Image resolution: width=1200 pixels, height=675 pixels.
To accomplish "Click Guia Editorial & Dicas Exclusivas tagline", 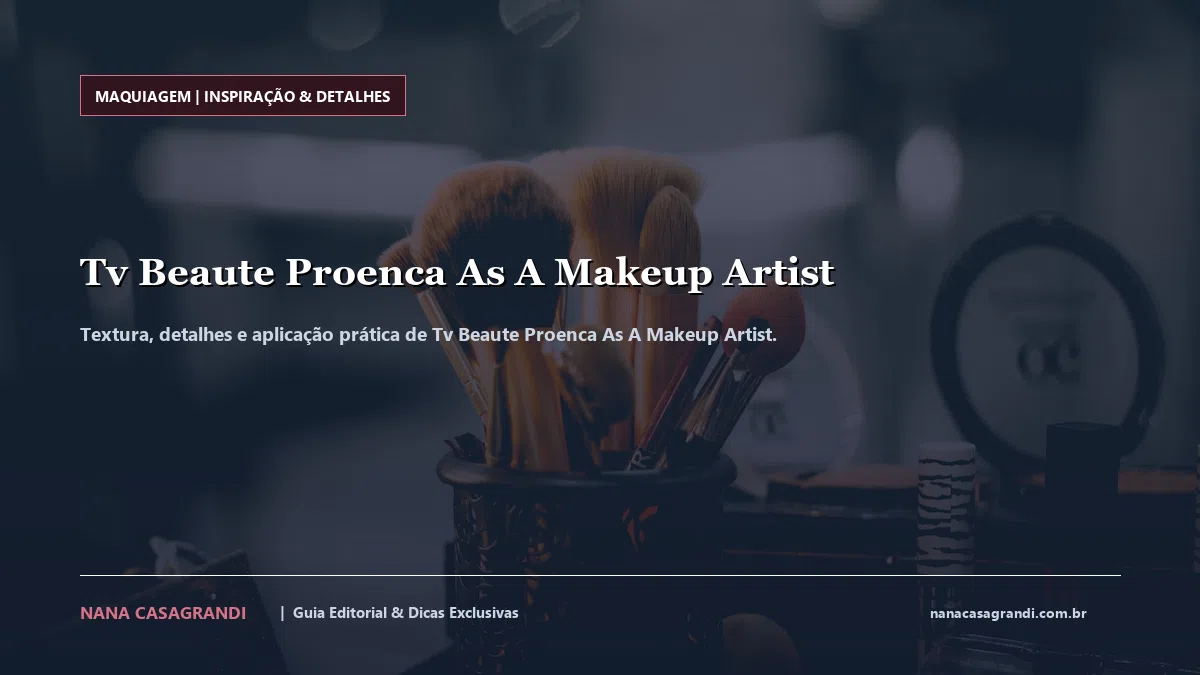I will coord(406,613).
